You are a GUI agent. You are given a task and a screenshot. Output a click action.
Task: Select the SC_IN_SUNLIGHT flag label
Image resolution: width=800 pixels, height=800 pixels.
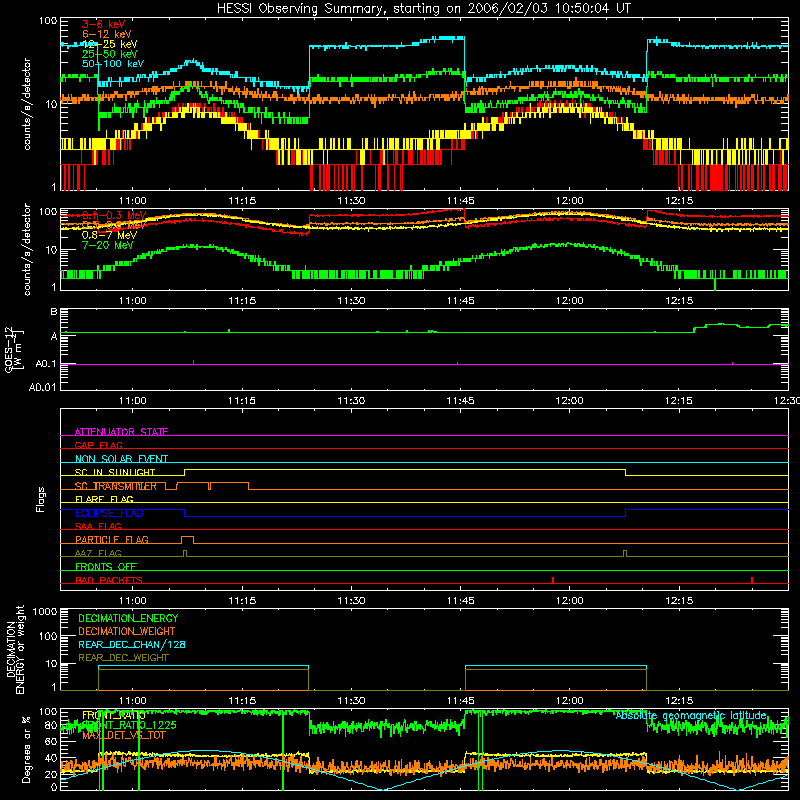(115, 472)
